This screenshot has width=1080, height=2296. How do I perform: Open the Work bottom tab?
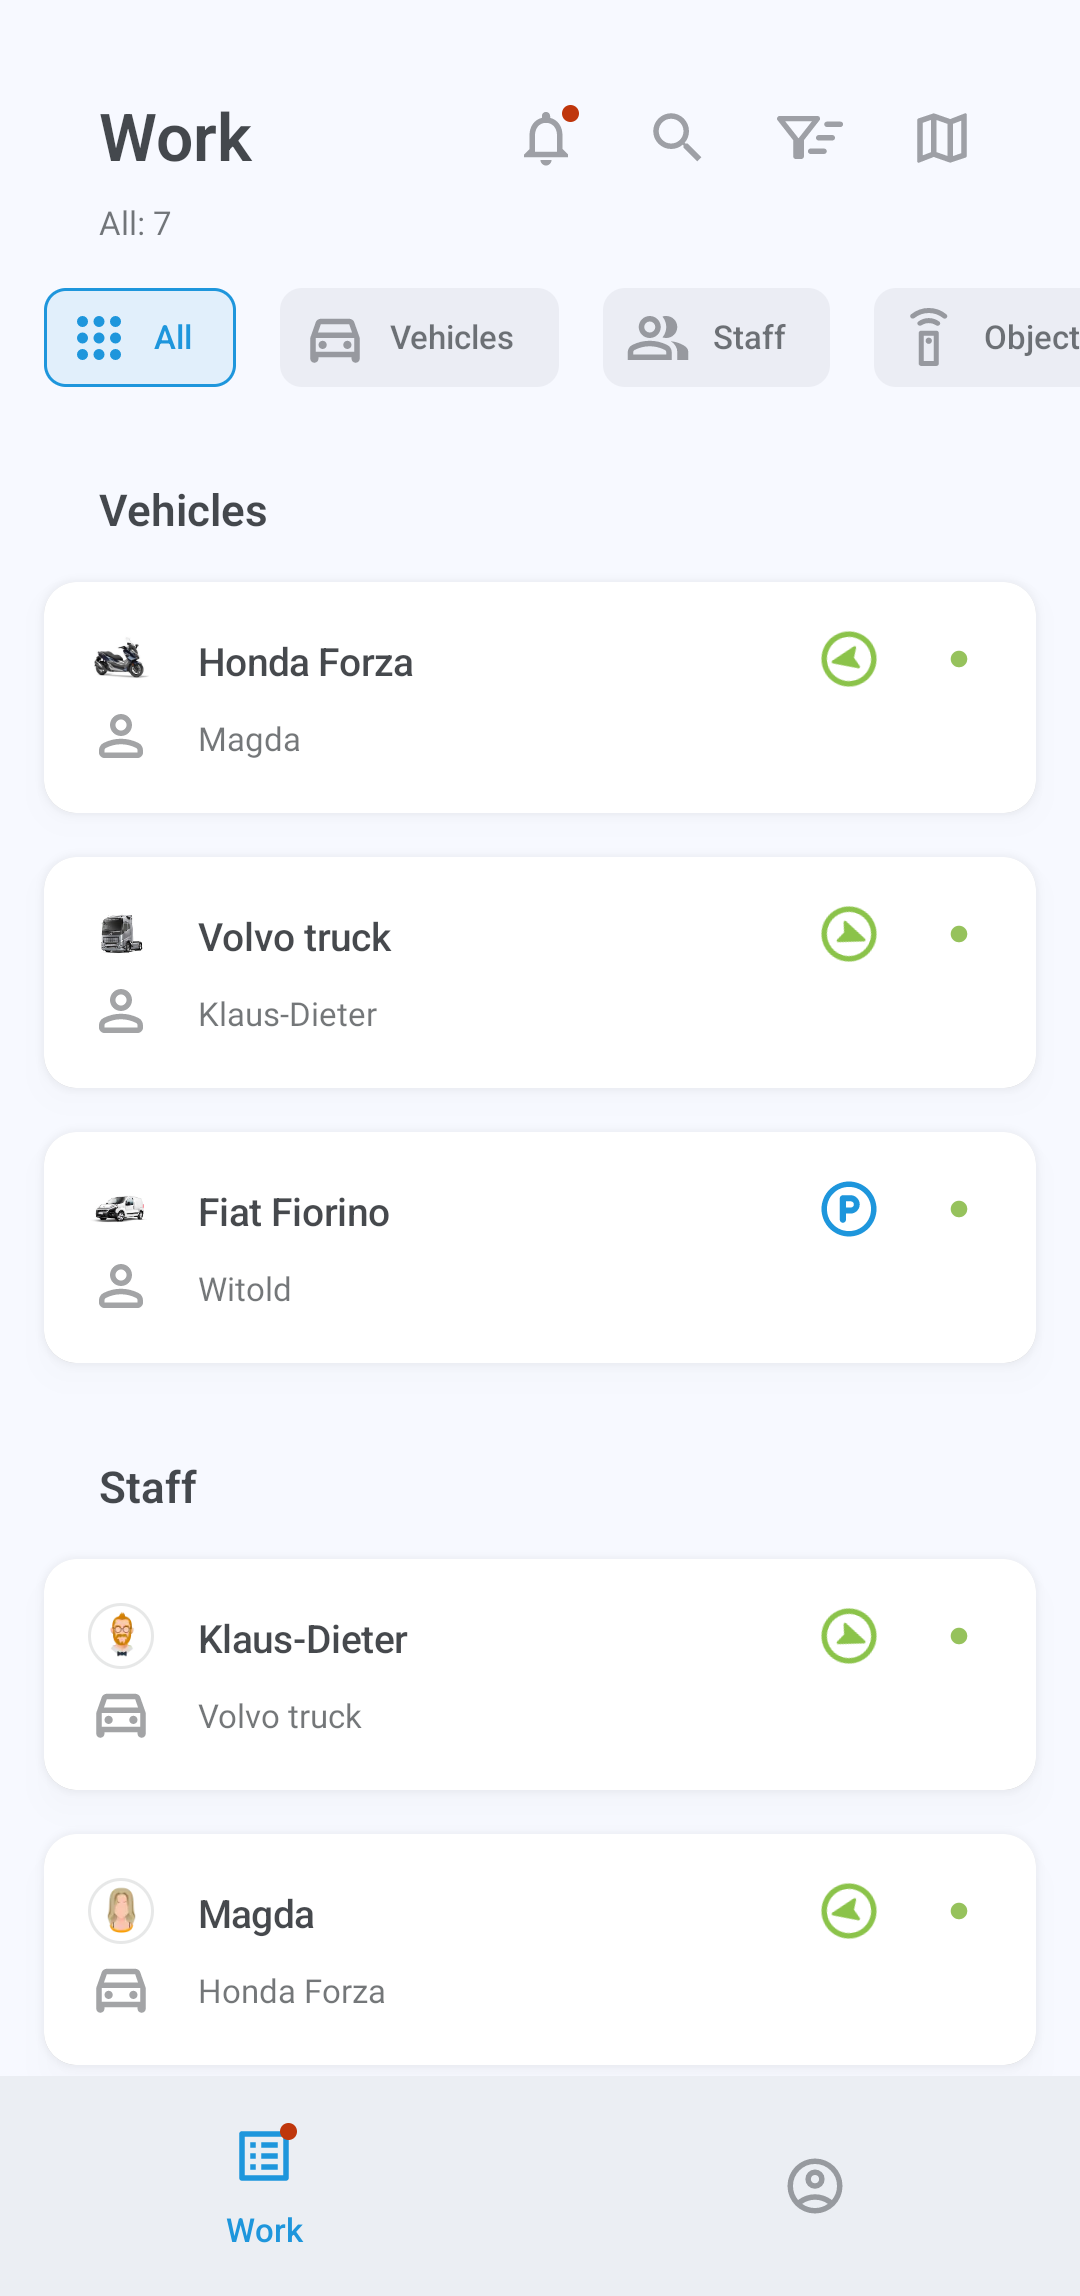tap(265, 2186)
